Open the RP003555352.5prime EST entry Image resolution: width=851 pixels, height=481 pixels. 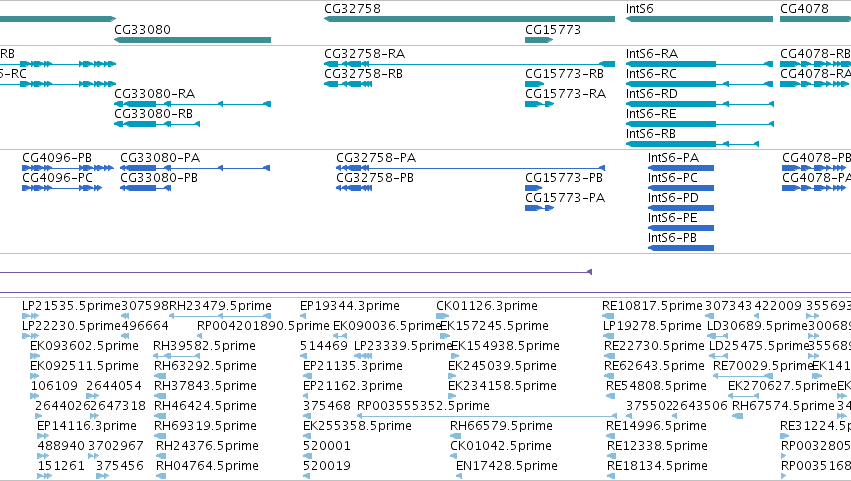click(x=423, y=407)
